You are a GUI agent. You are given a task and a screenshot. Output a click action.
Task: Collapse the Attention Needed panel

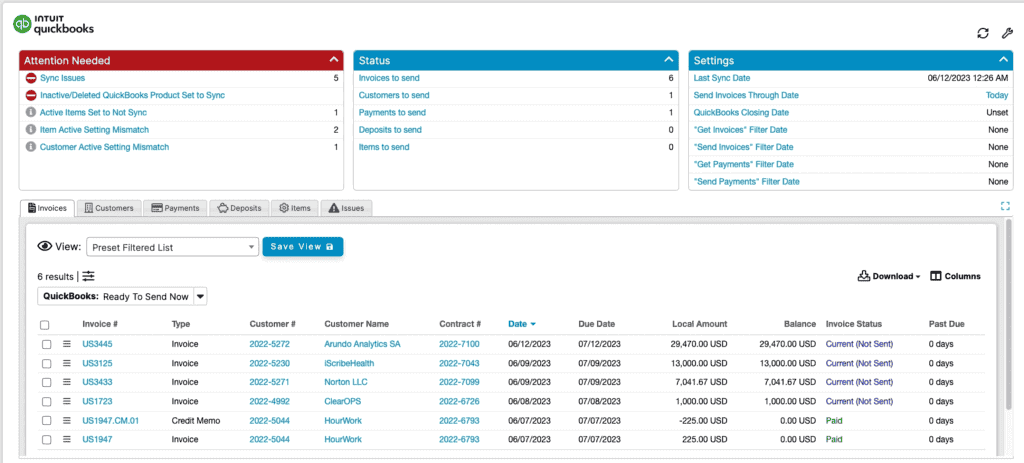click(334, 60)
